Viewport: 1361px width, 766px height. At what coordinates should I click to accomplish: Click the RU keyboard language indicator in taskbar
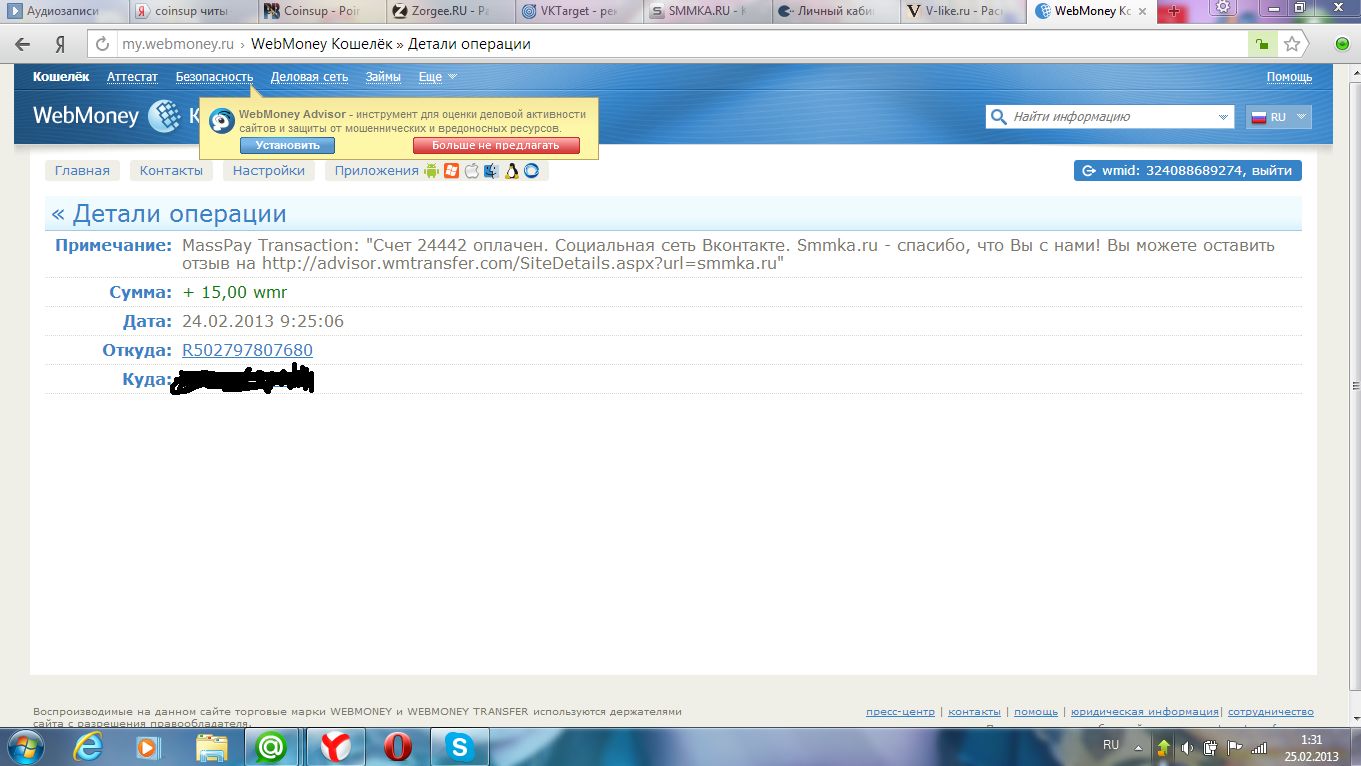pyautogui.click(x=1111, y=745)
